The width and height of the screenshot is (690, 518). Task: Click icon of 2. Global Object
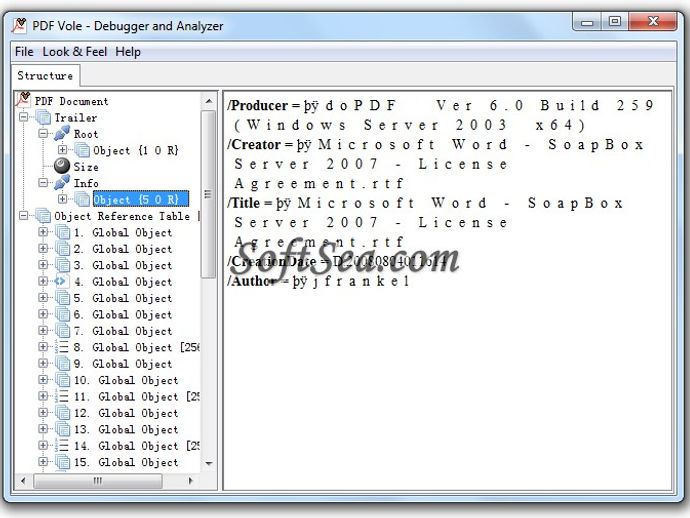pyautogui.click(x=62, y=249)
